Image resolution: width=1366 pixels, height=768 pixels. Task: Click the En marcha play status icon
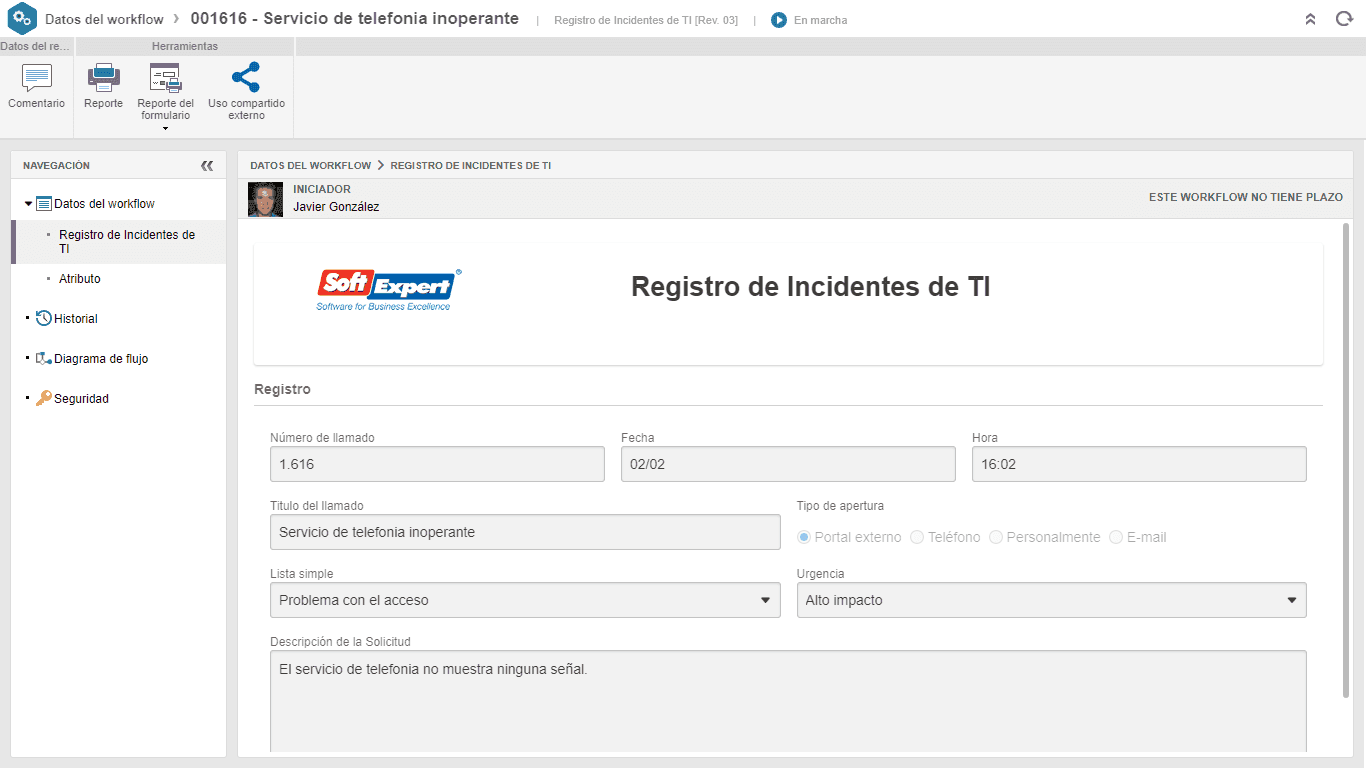(x=779, y=20)
